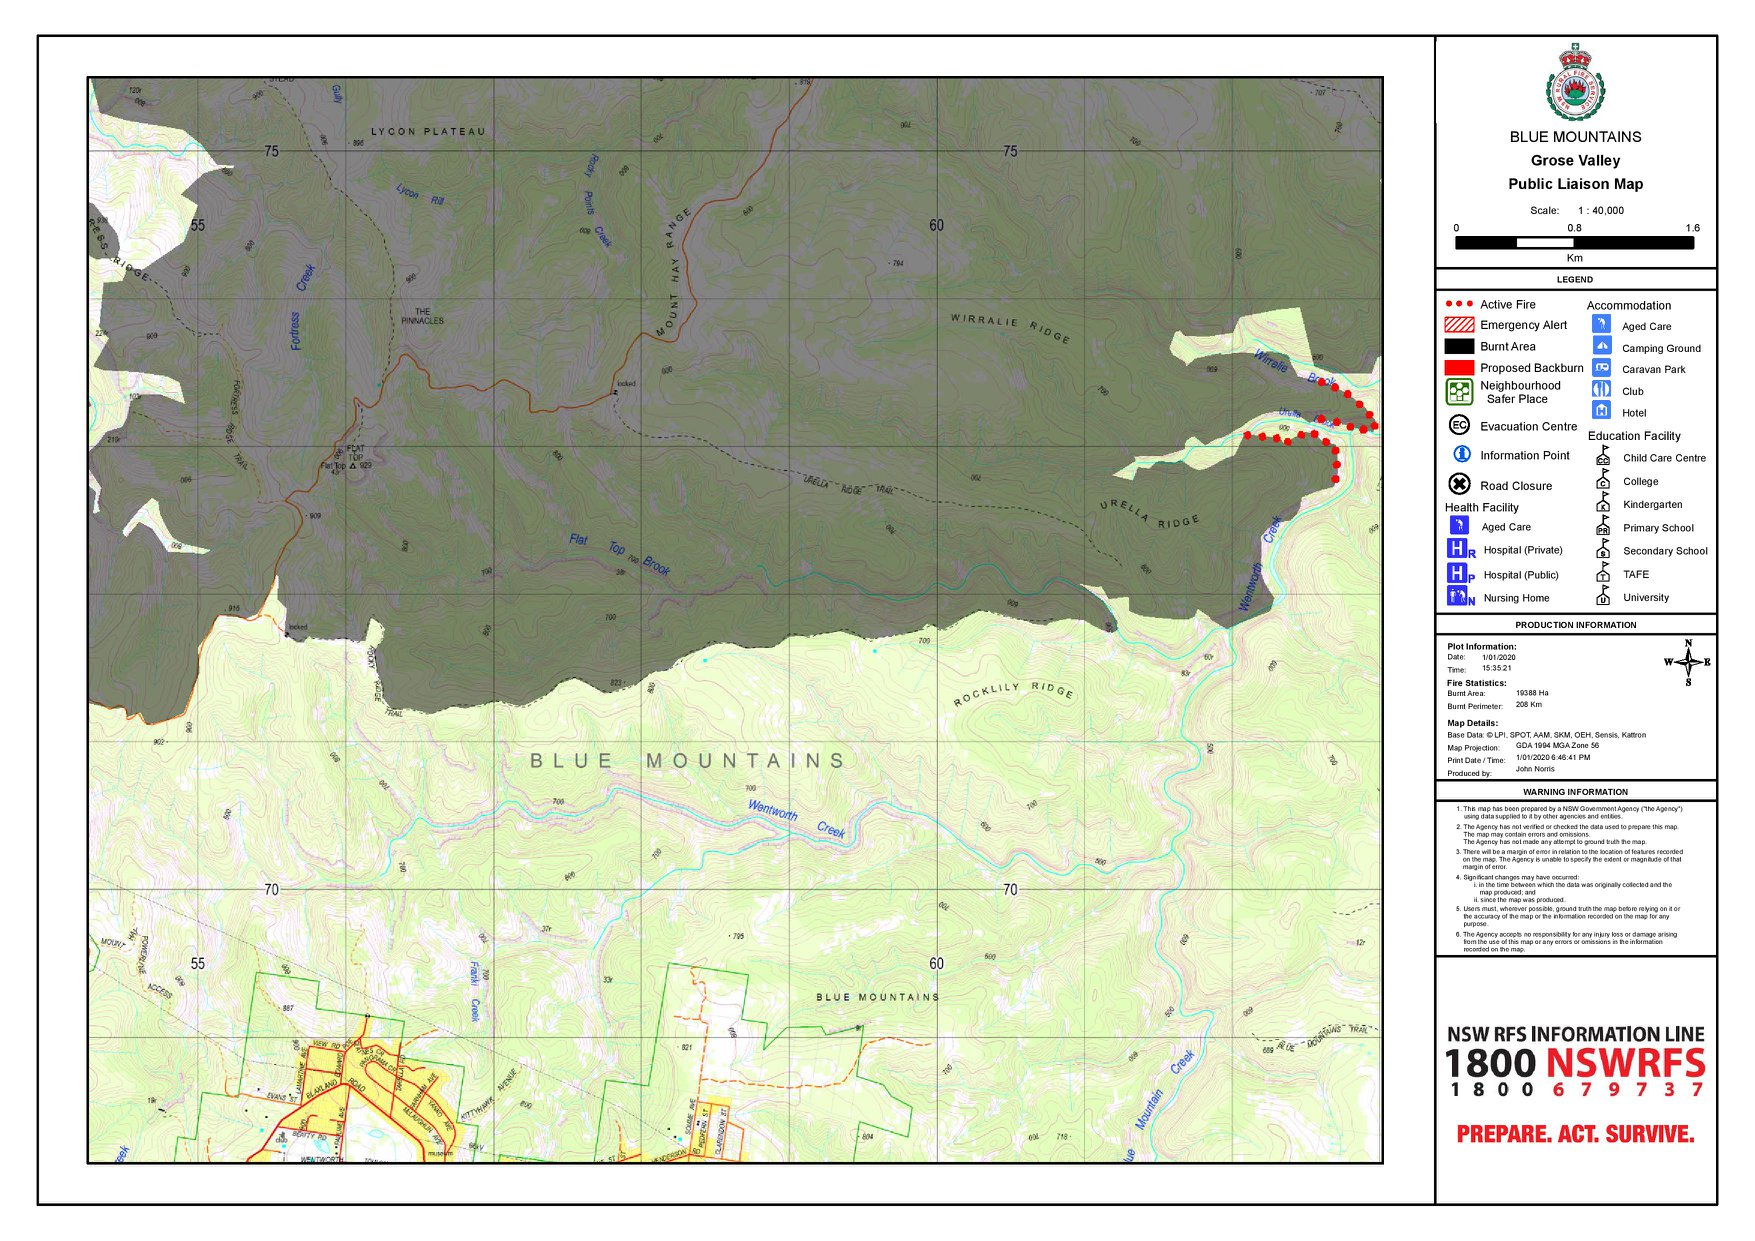Click the Nursing Home icon
The image size is (1755, 1241).
[1460, 597]
